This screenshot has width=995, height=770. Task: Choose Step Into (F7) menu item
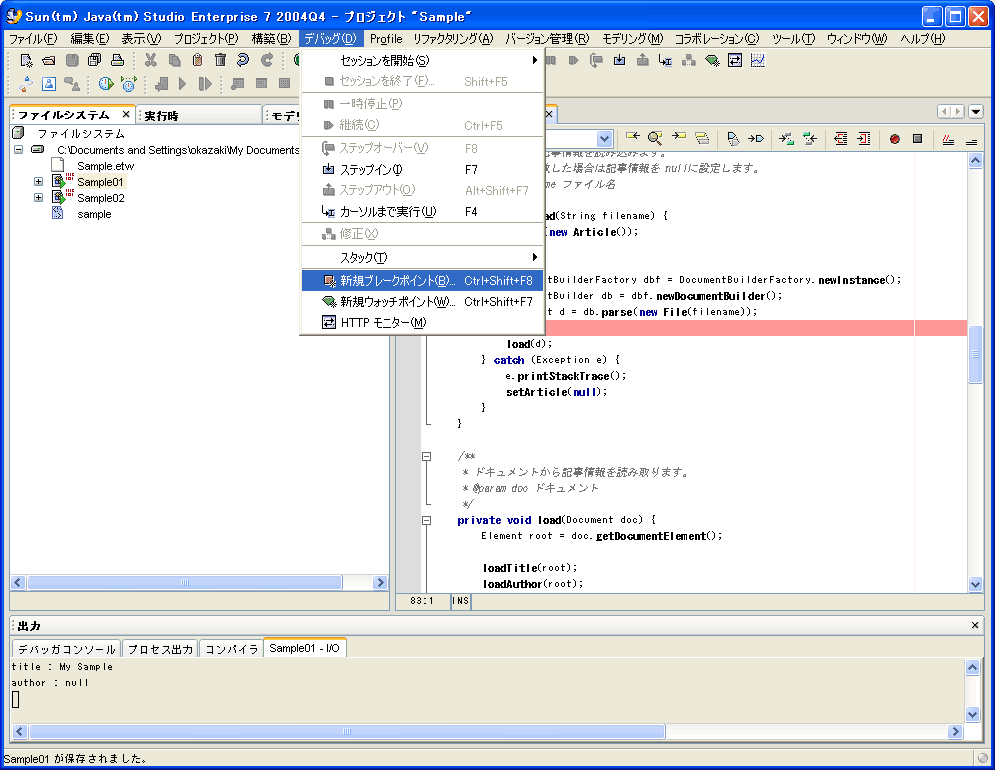coord(423,169)
